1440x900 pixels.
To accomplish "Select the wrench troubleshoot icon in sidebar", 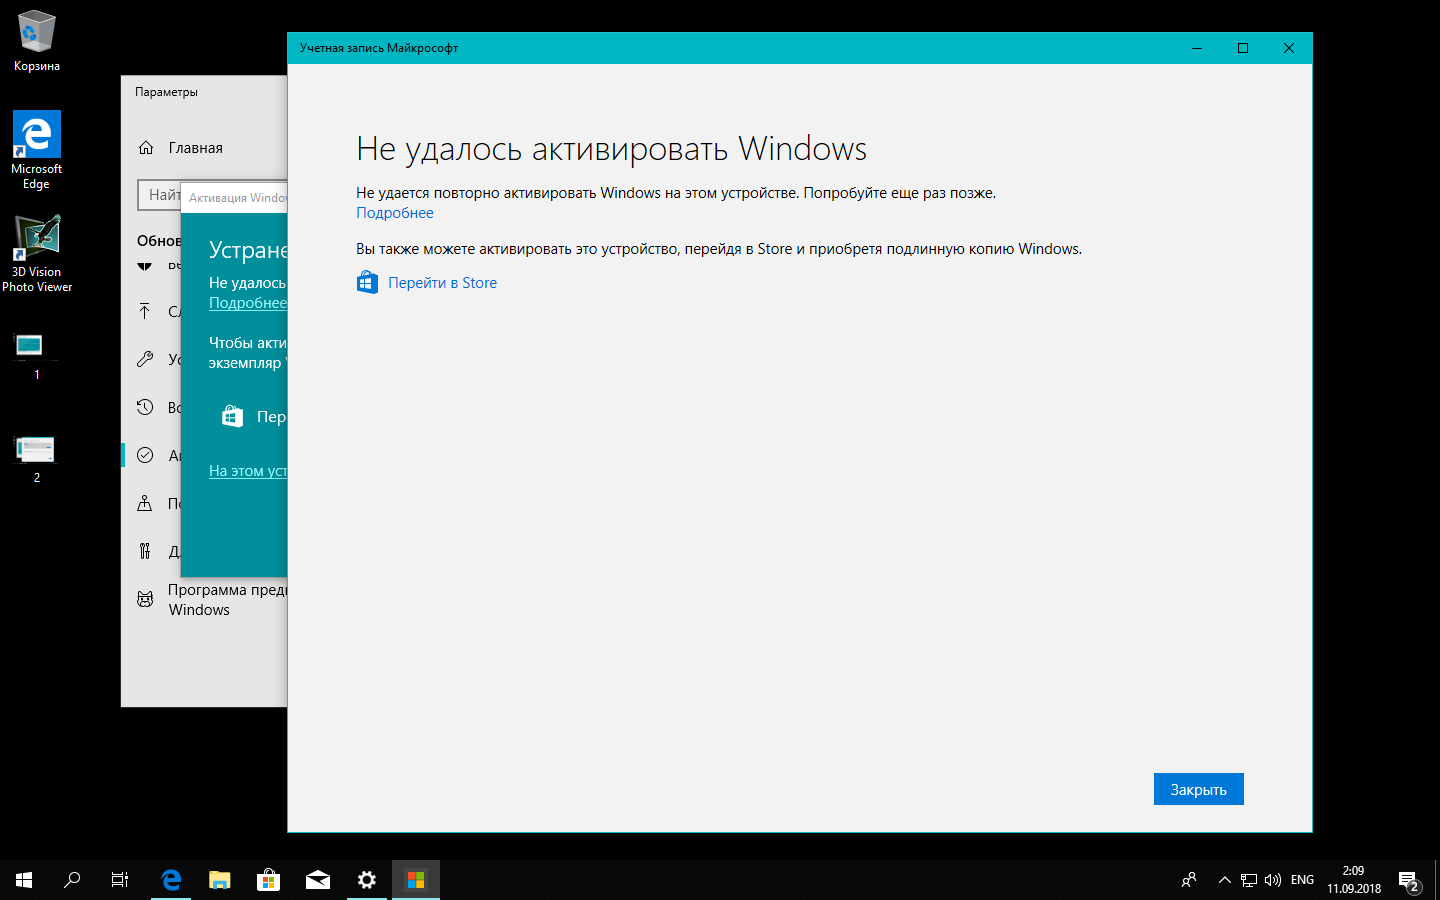I will pyautogui.click(x=145, y=359).
